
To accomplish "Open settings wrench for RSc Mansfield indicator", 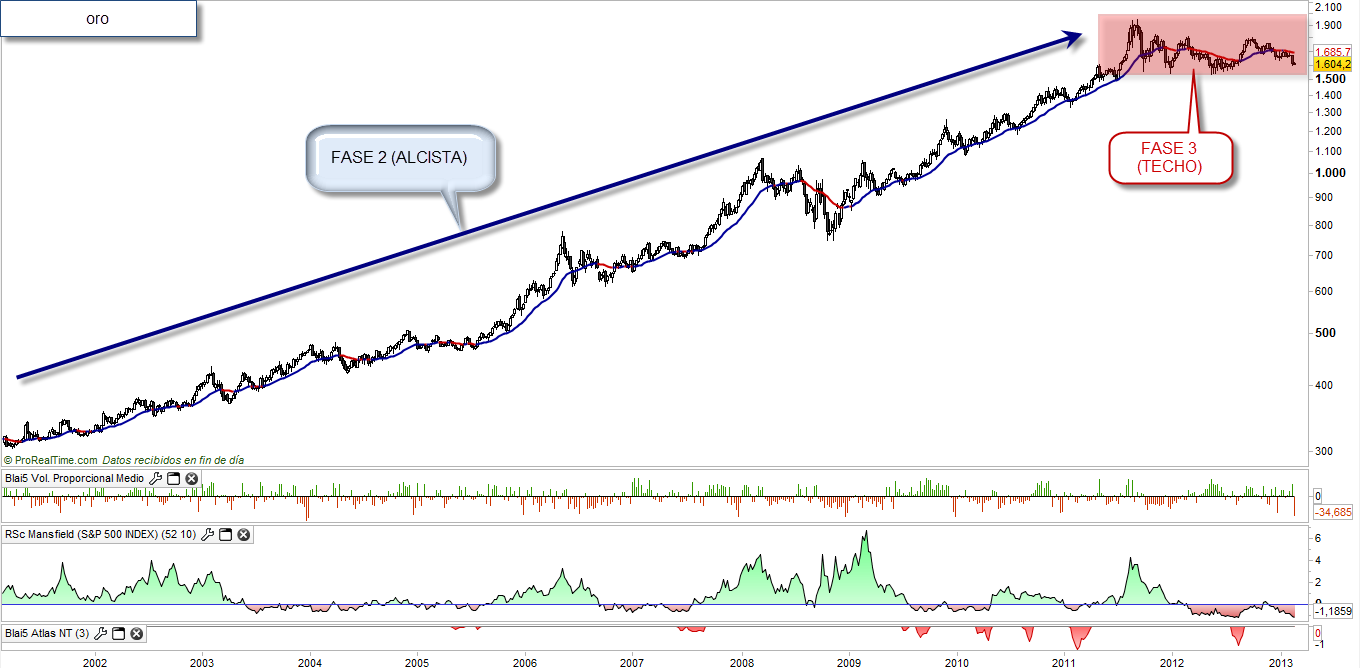I will [208, 535].
